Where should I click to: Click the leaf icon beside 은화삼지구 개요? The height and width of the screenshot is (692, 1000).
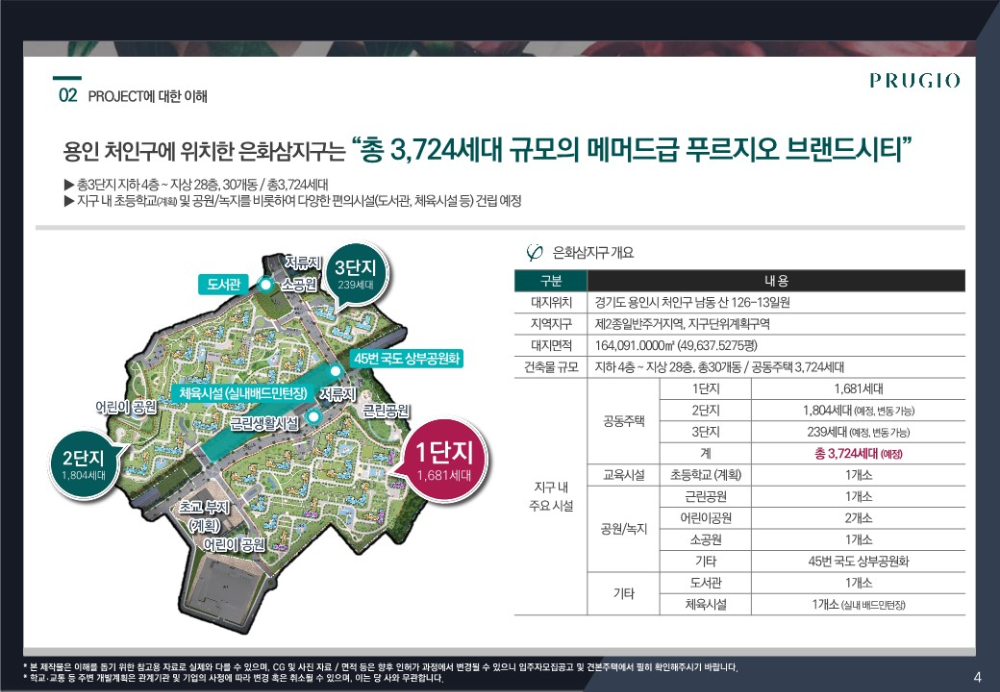(x=534, y=253)
